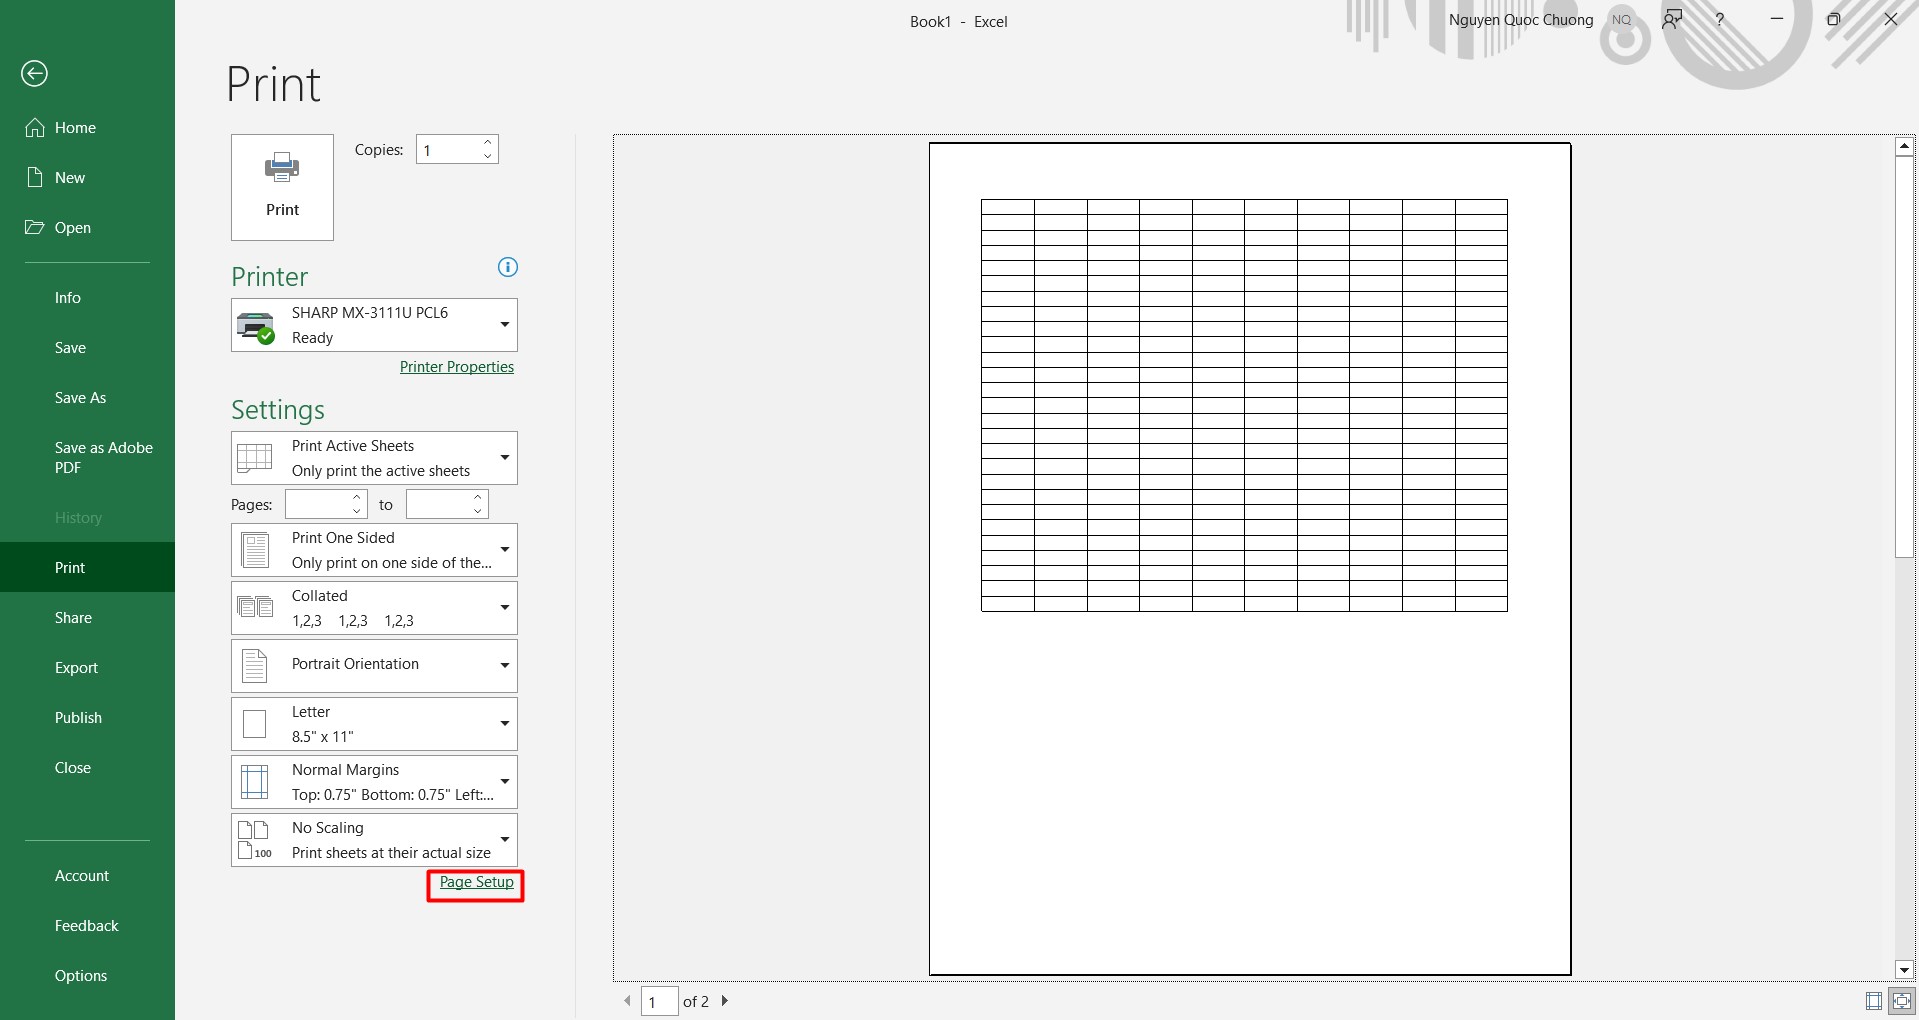Open the Save As menu item
Image resolution: width=1919 pixels, height=1020 pixels.
(x=80, y=398)
